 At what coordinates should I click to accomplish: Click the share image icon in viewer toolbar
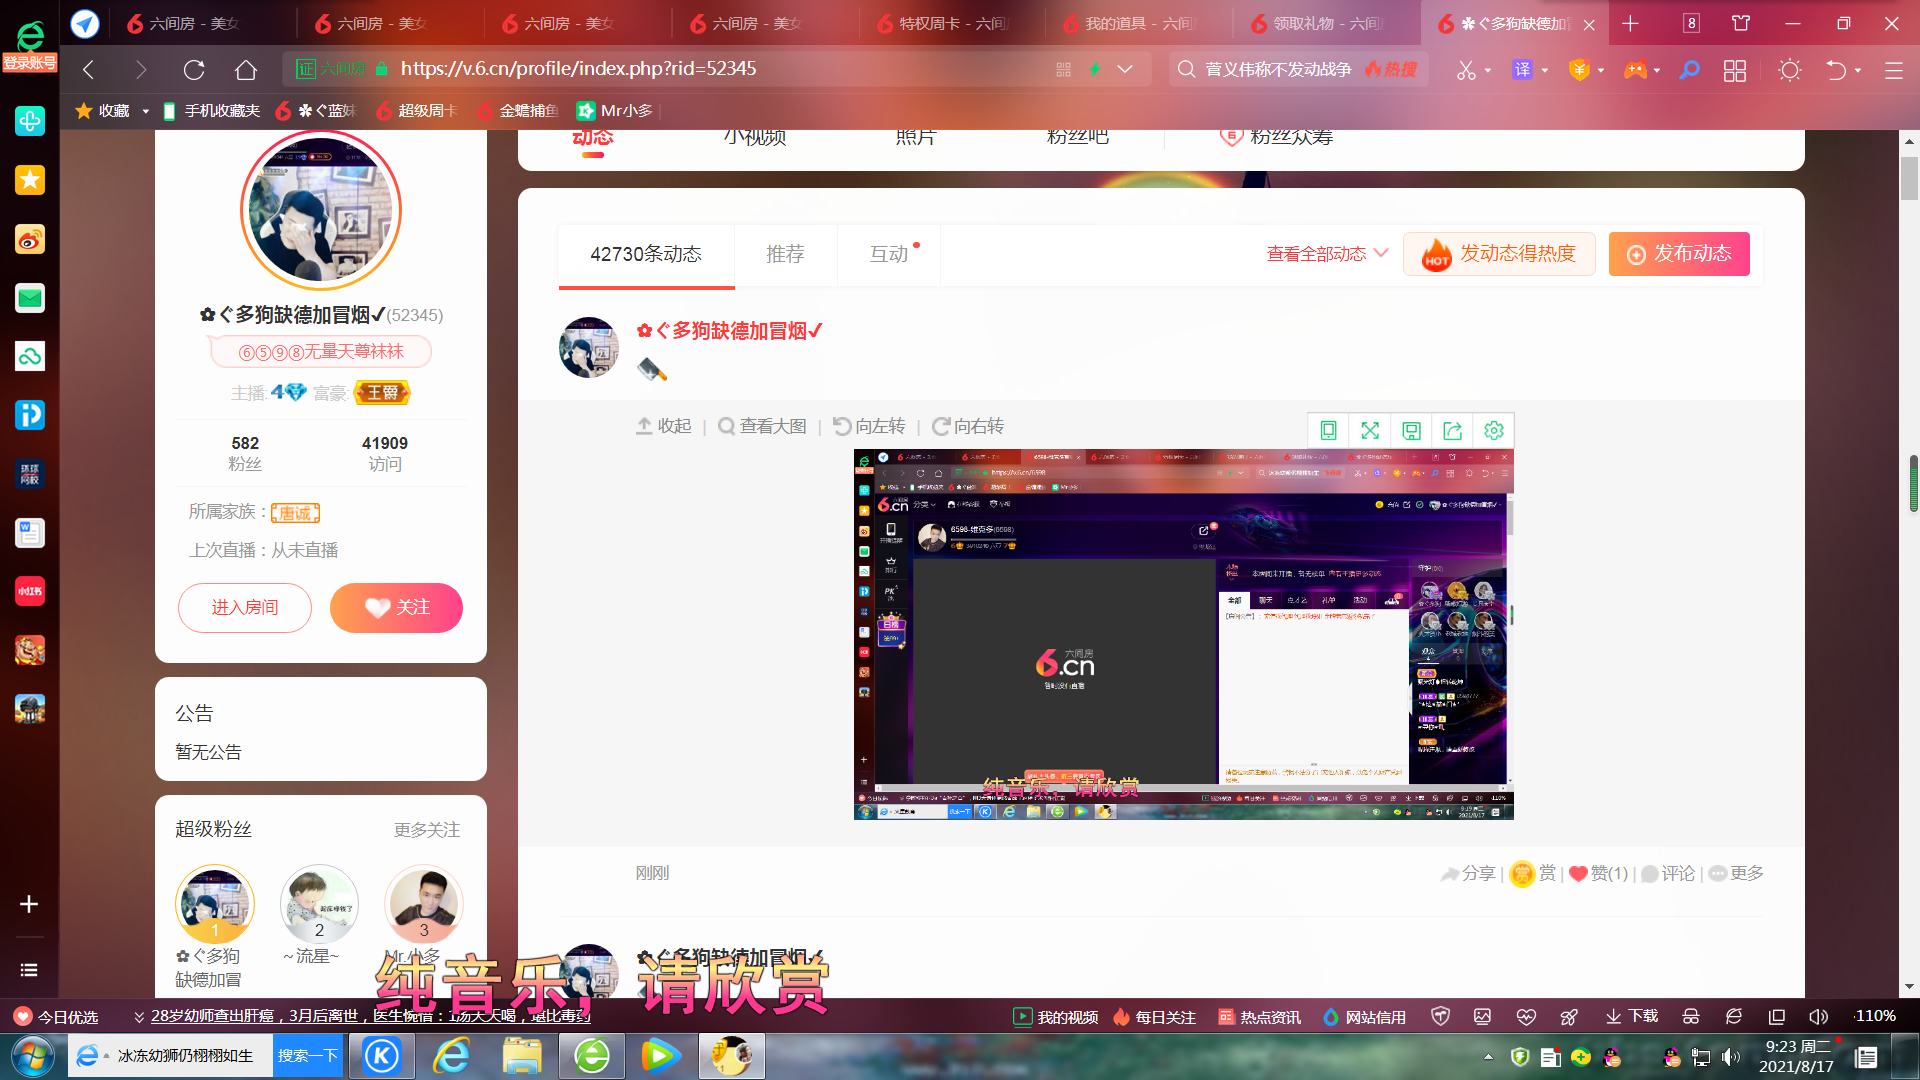click(1452, 430)
